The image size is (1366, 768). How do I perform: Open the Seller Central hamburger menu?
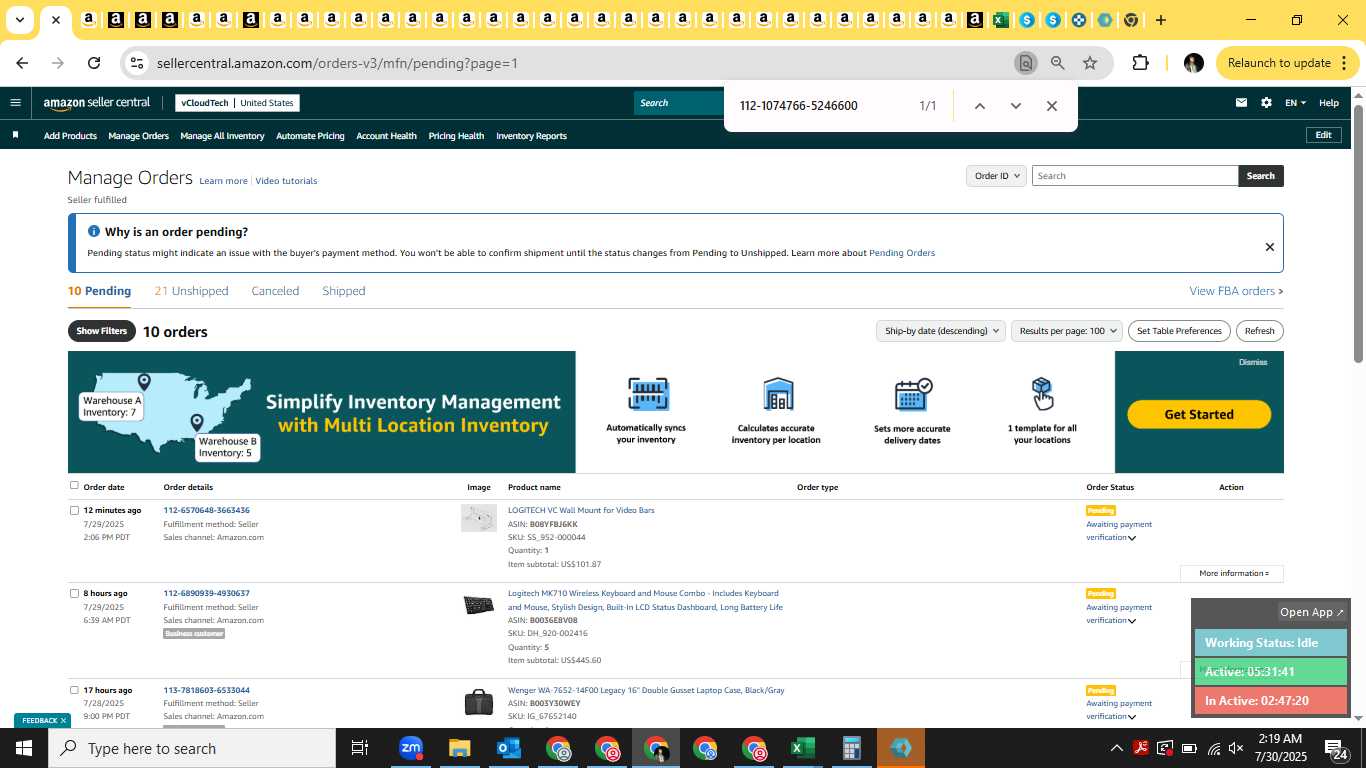pyautogui.click(x=15, y=102)
